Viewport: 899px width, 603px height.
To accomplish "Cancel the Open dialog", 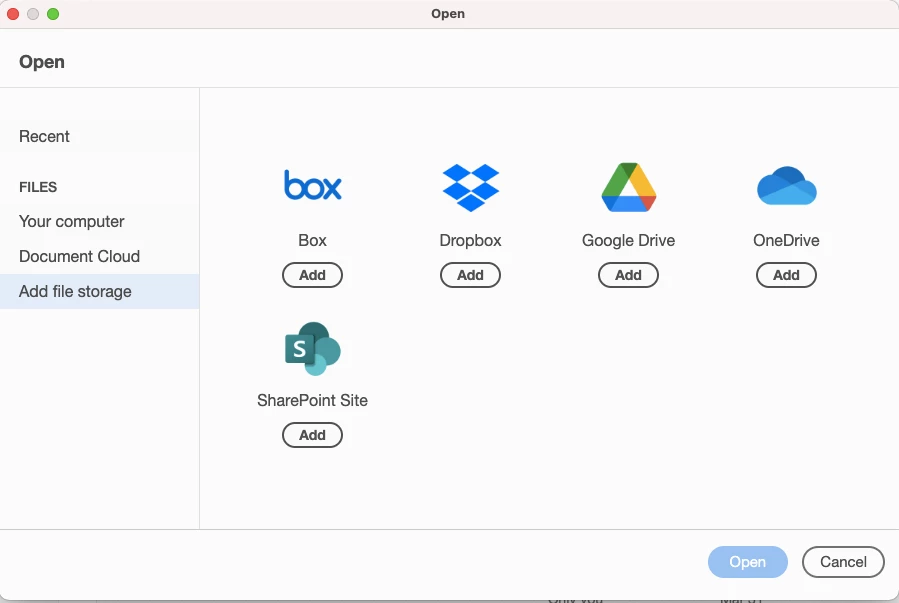I will coord(843,562).
